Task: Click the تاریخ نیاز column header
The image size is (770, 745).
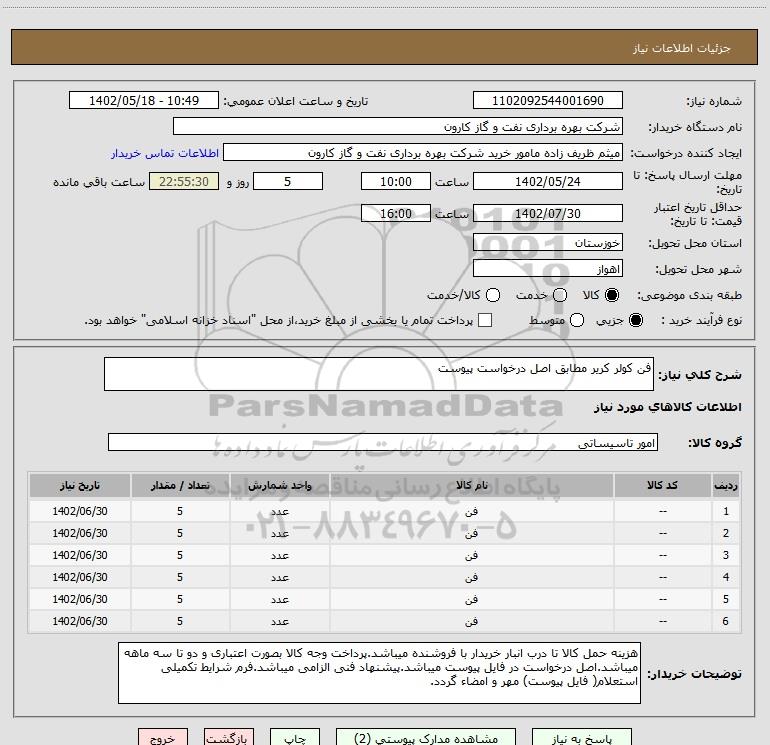Action: (x=80, y=485)
